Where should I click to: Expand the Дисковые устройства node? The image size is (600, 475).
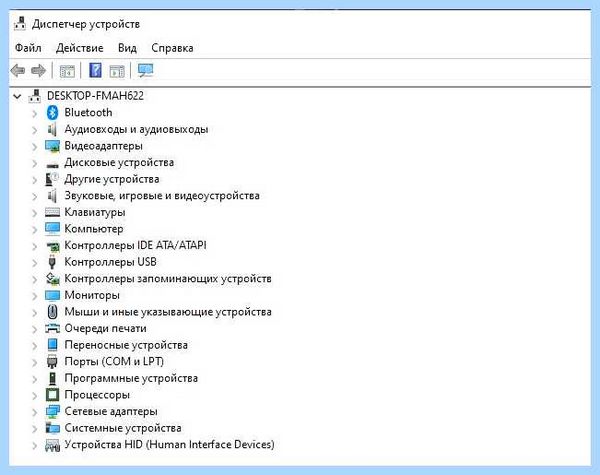pyautogui.click(x=34, y=163)
